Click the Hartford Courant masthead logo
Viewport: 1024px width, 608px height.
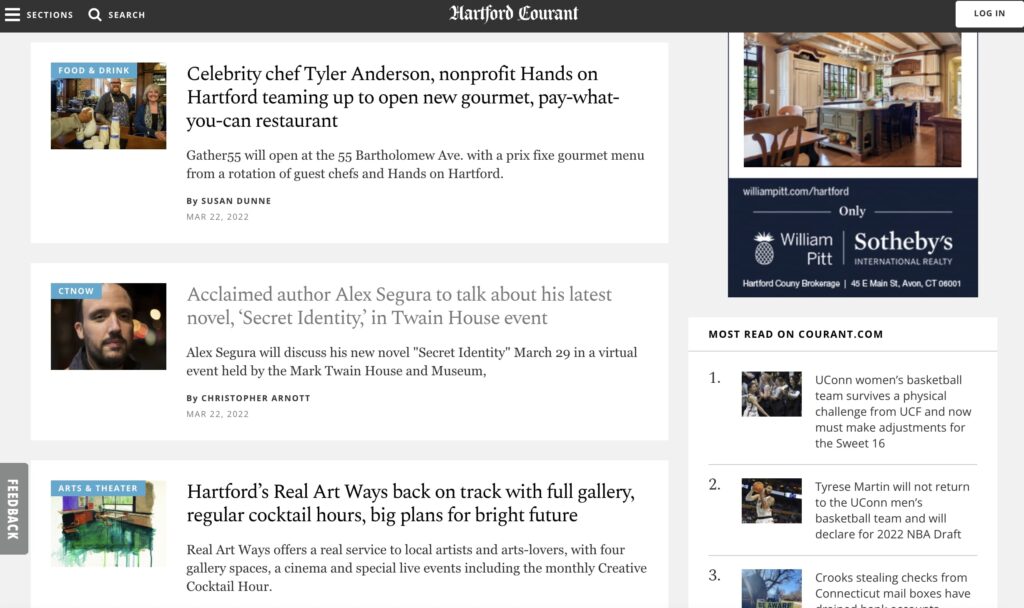512,14
